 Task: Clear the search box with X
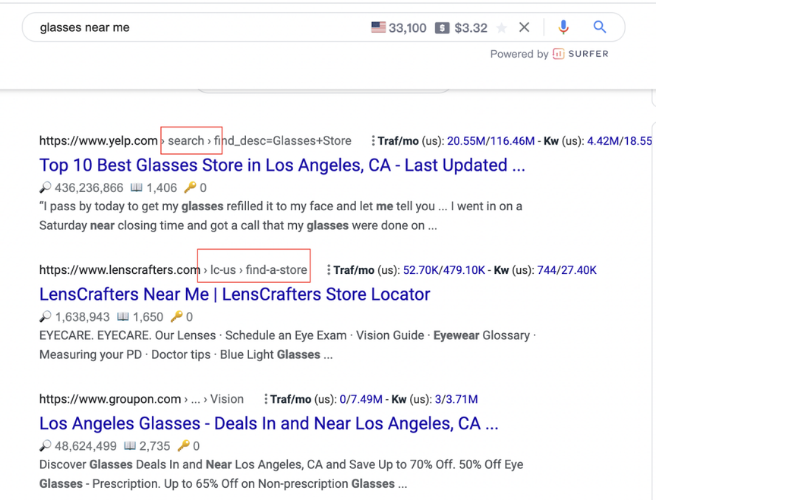click(524, 27)
